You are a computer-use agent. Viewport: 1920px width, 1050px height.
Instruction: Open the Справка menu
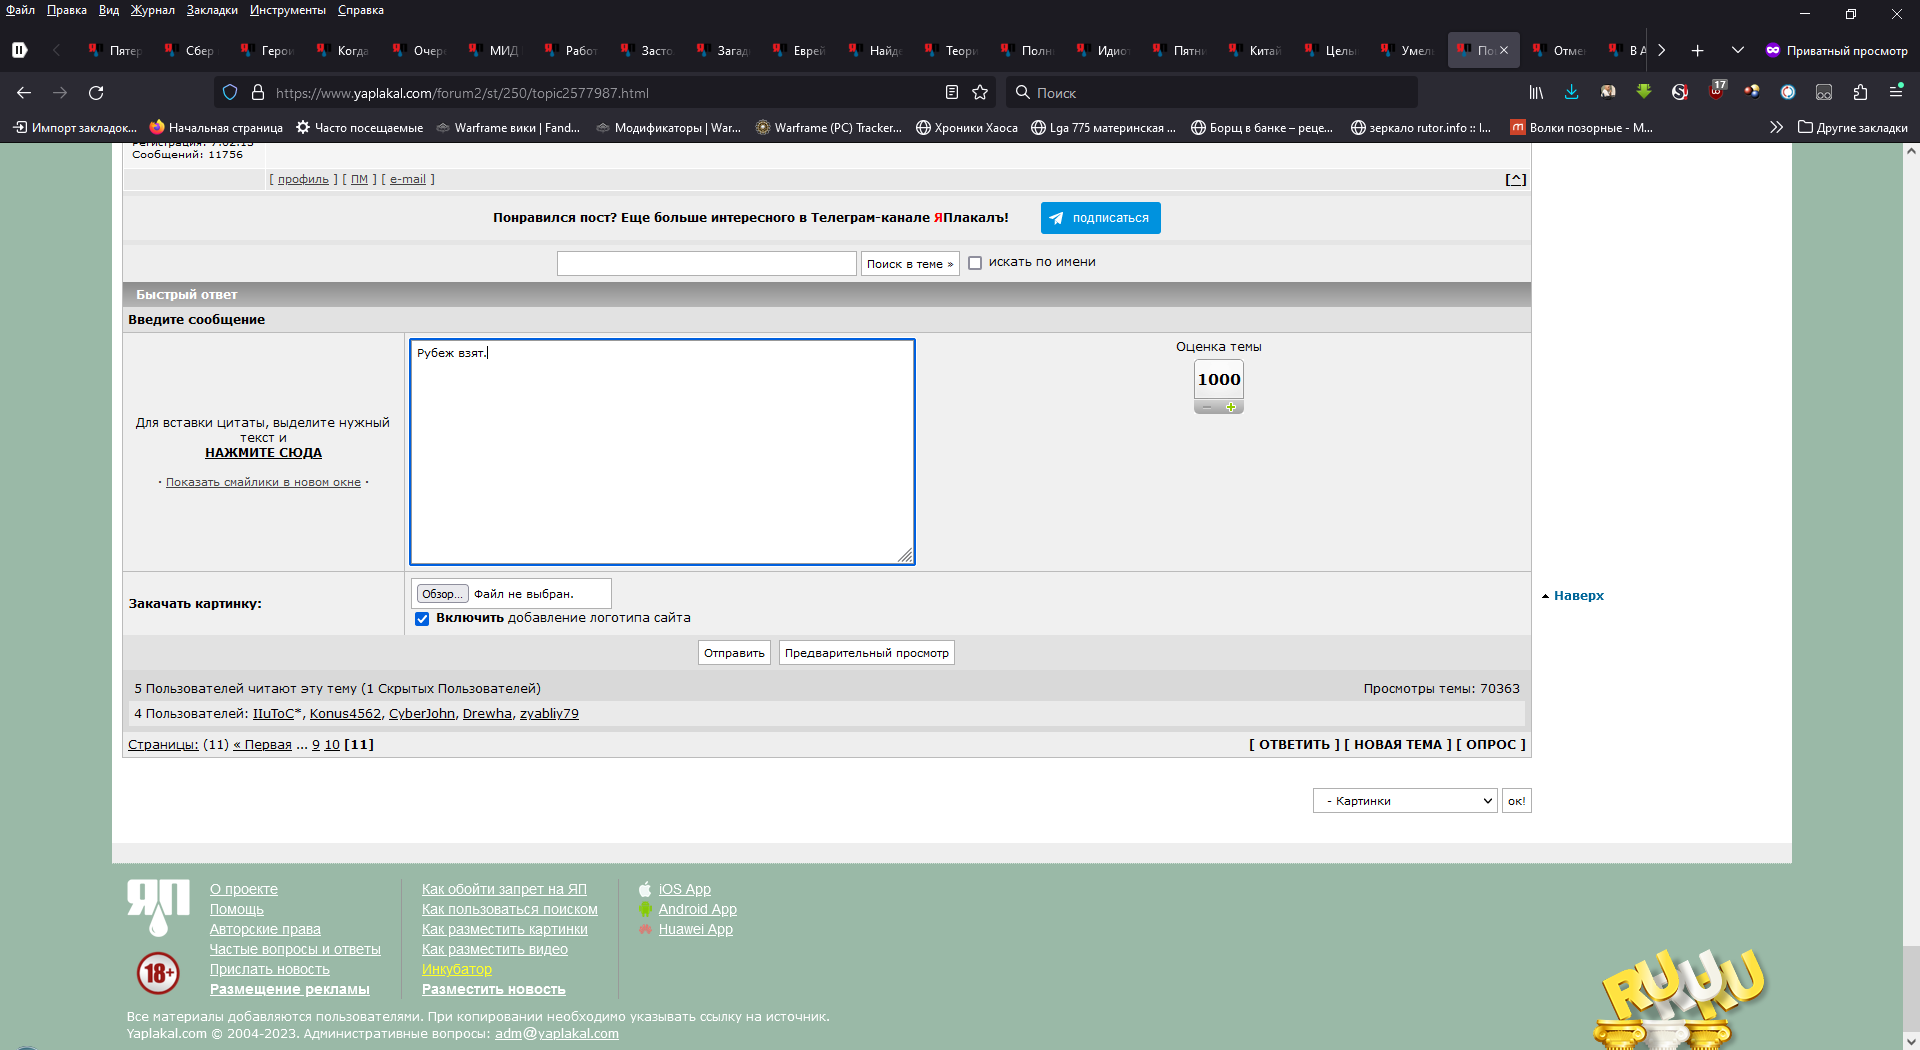(360, 10)
